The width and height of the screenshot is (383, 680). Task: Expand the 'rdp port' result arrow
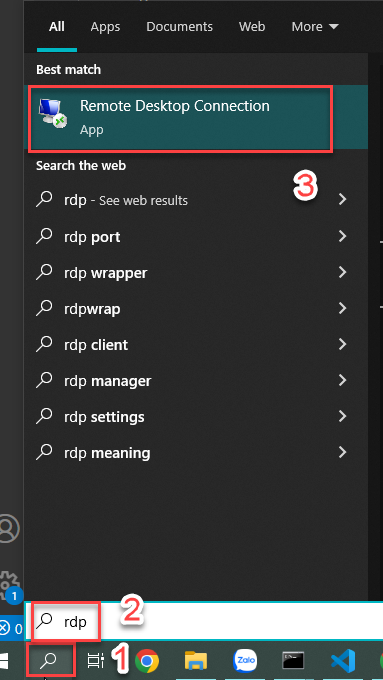tap(343, 236)
